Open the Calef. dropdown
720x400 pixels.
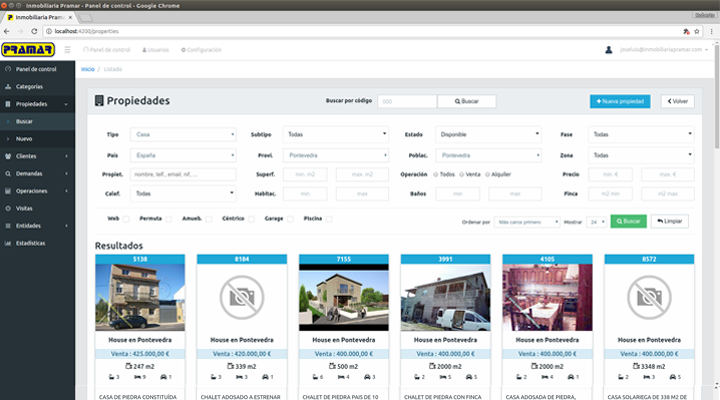point(183,193)
